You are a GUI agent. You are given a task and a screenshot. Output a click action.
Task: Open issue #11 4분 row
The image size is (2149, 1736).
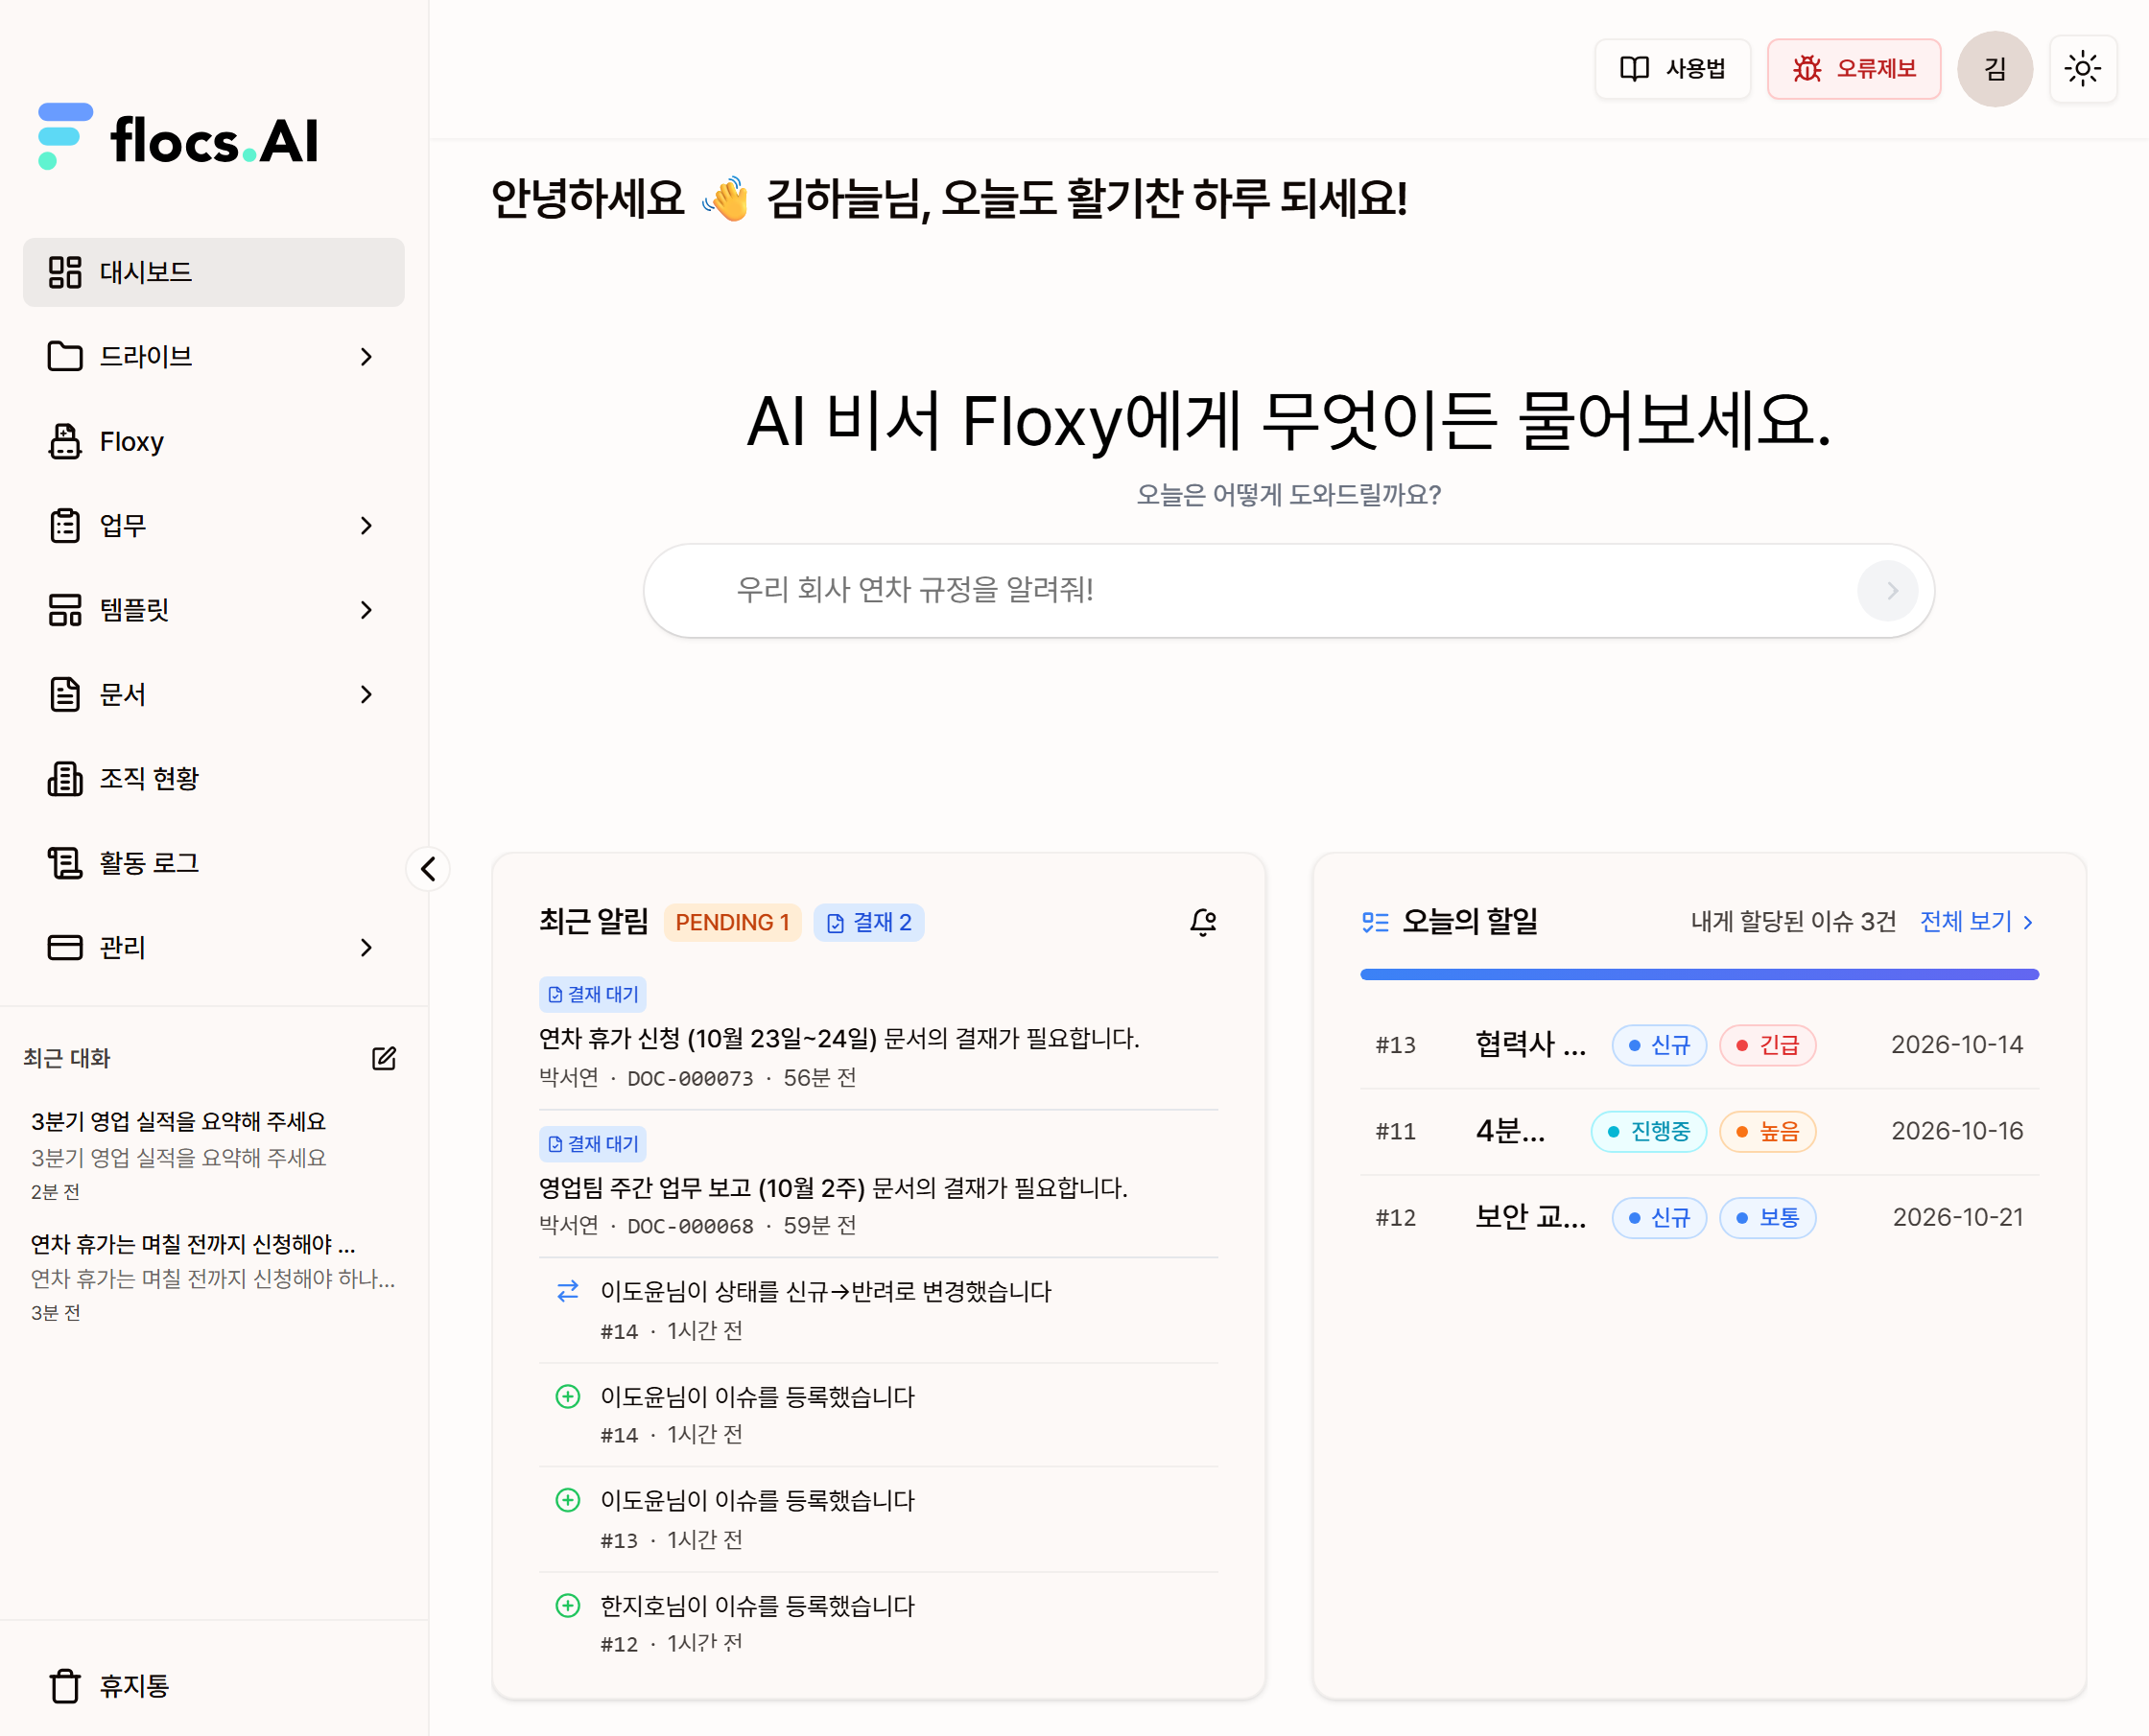[1698, 1131]
